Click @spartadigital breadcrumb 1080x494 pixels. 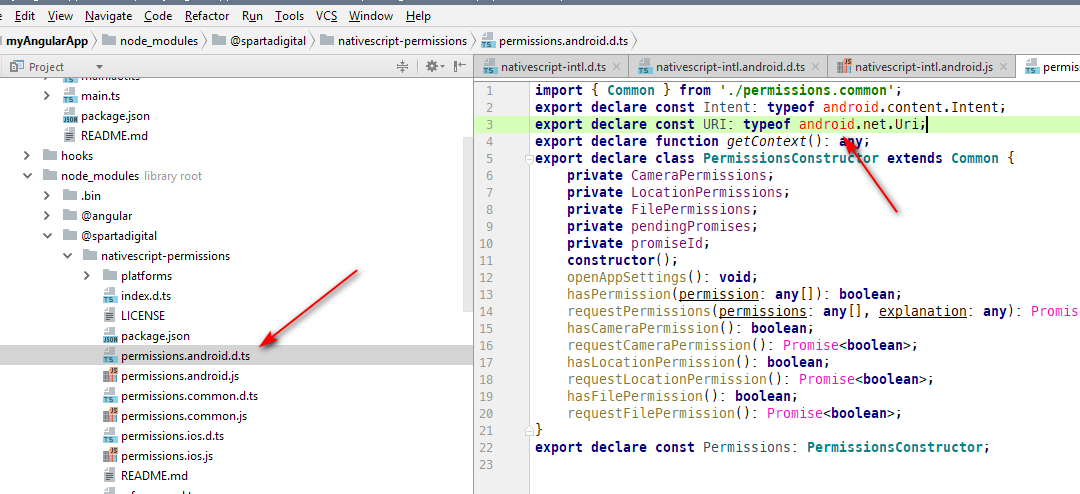point(259,41)
